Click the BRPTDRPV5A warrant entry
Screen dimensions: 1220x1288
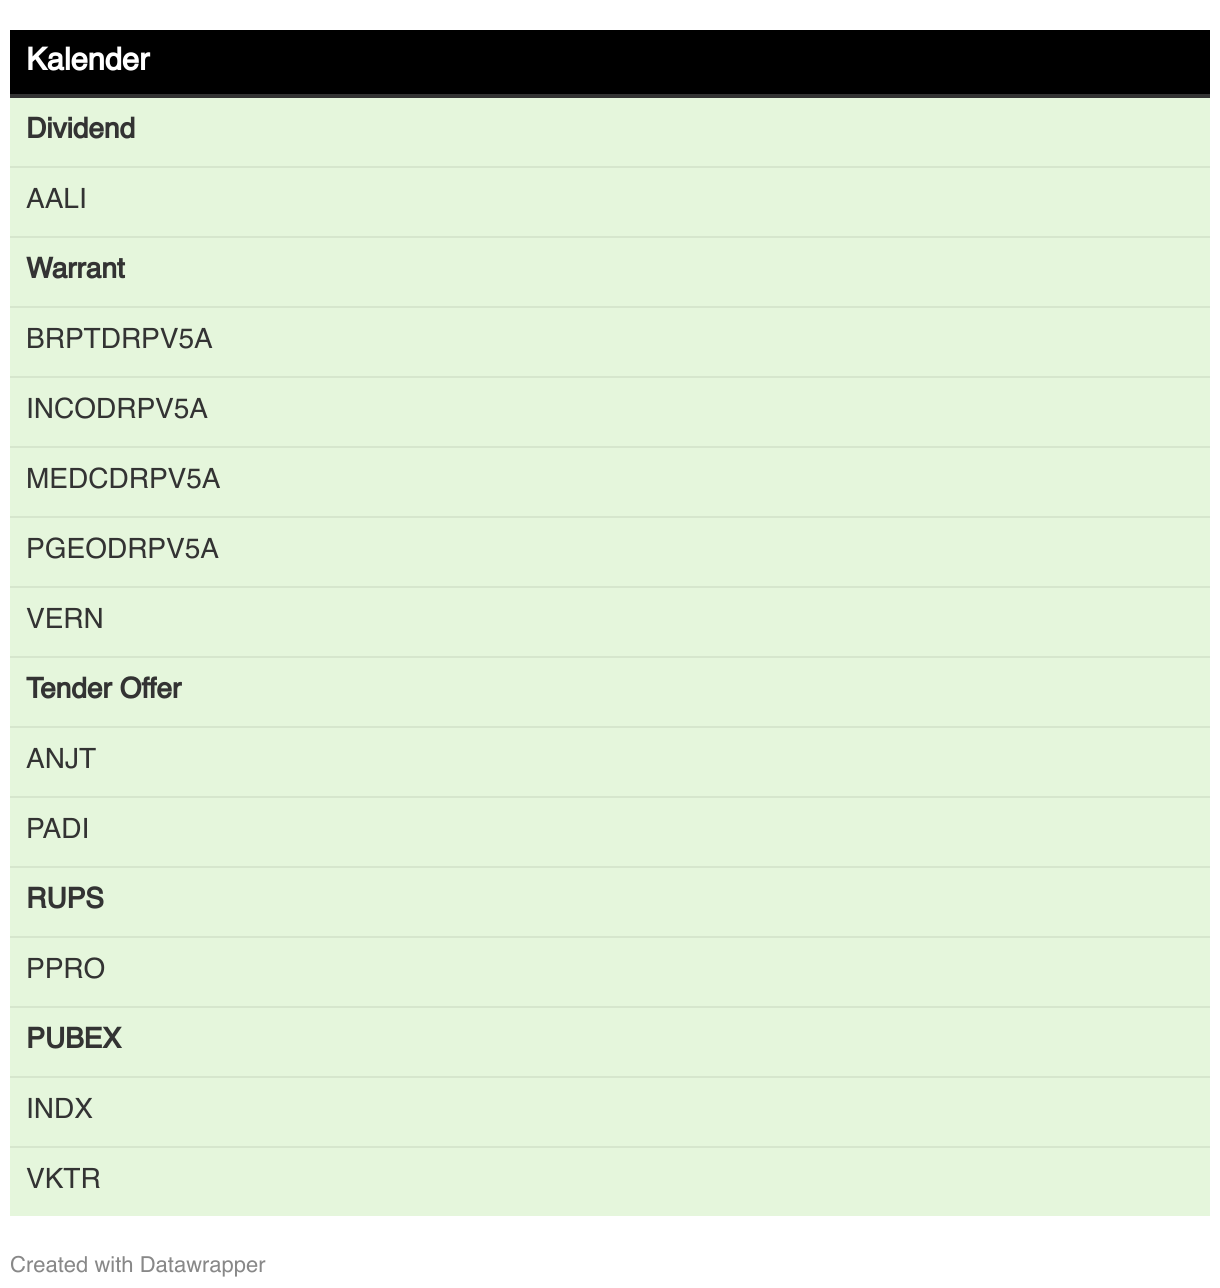point(119,339)
